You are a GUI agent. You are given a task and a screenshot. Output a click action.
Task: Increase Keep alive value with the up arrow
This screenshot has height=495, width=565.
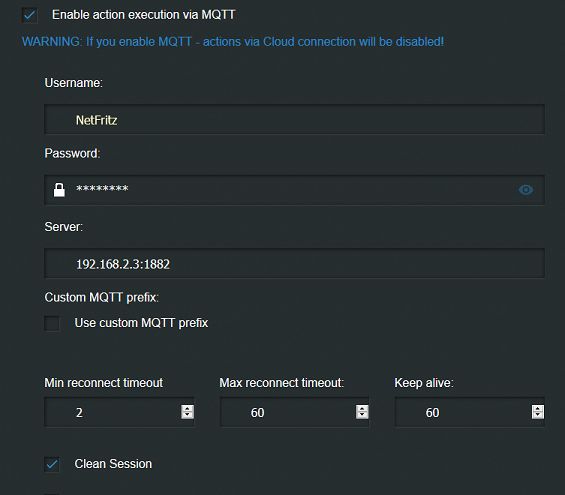tap(538, 409)
